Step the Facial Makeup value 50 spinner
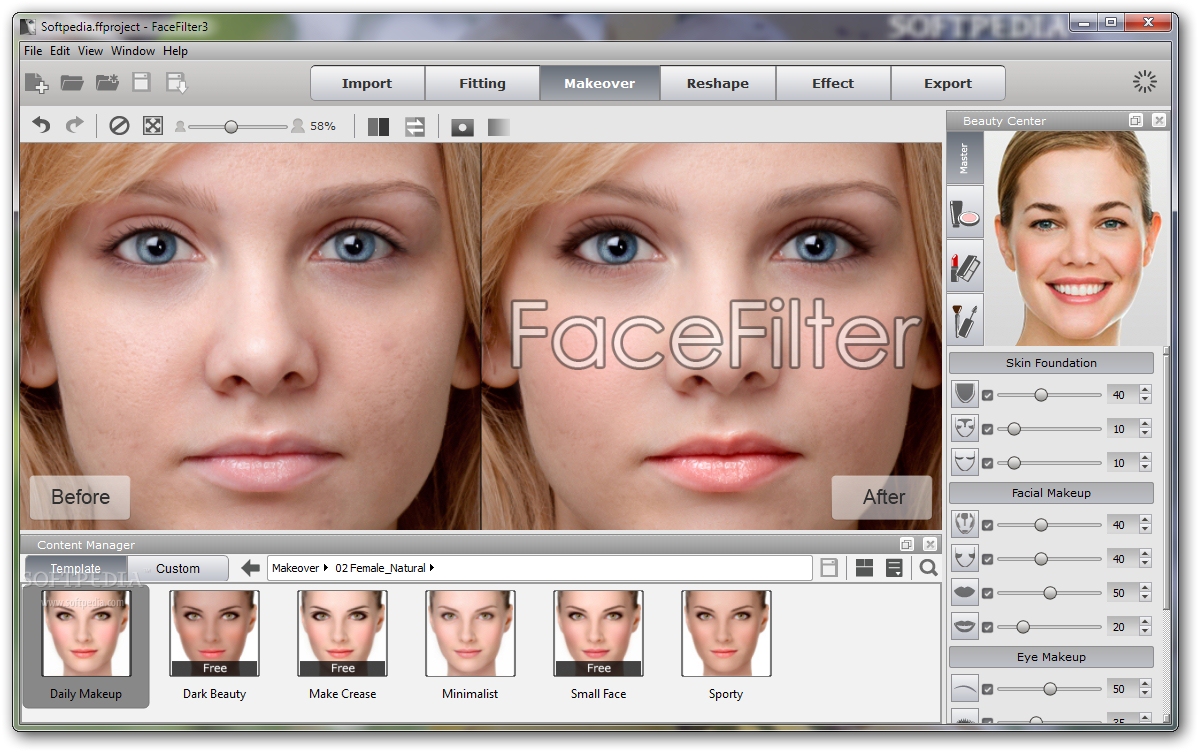Screen dimensions: 1199x752 pos(1145,592)
